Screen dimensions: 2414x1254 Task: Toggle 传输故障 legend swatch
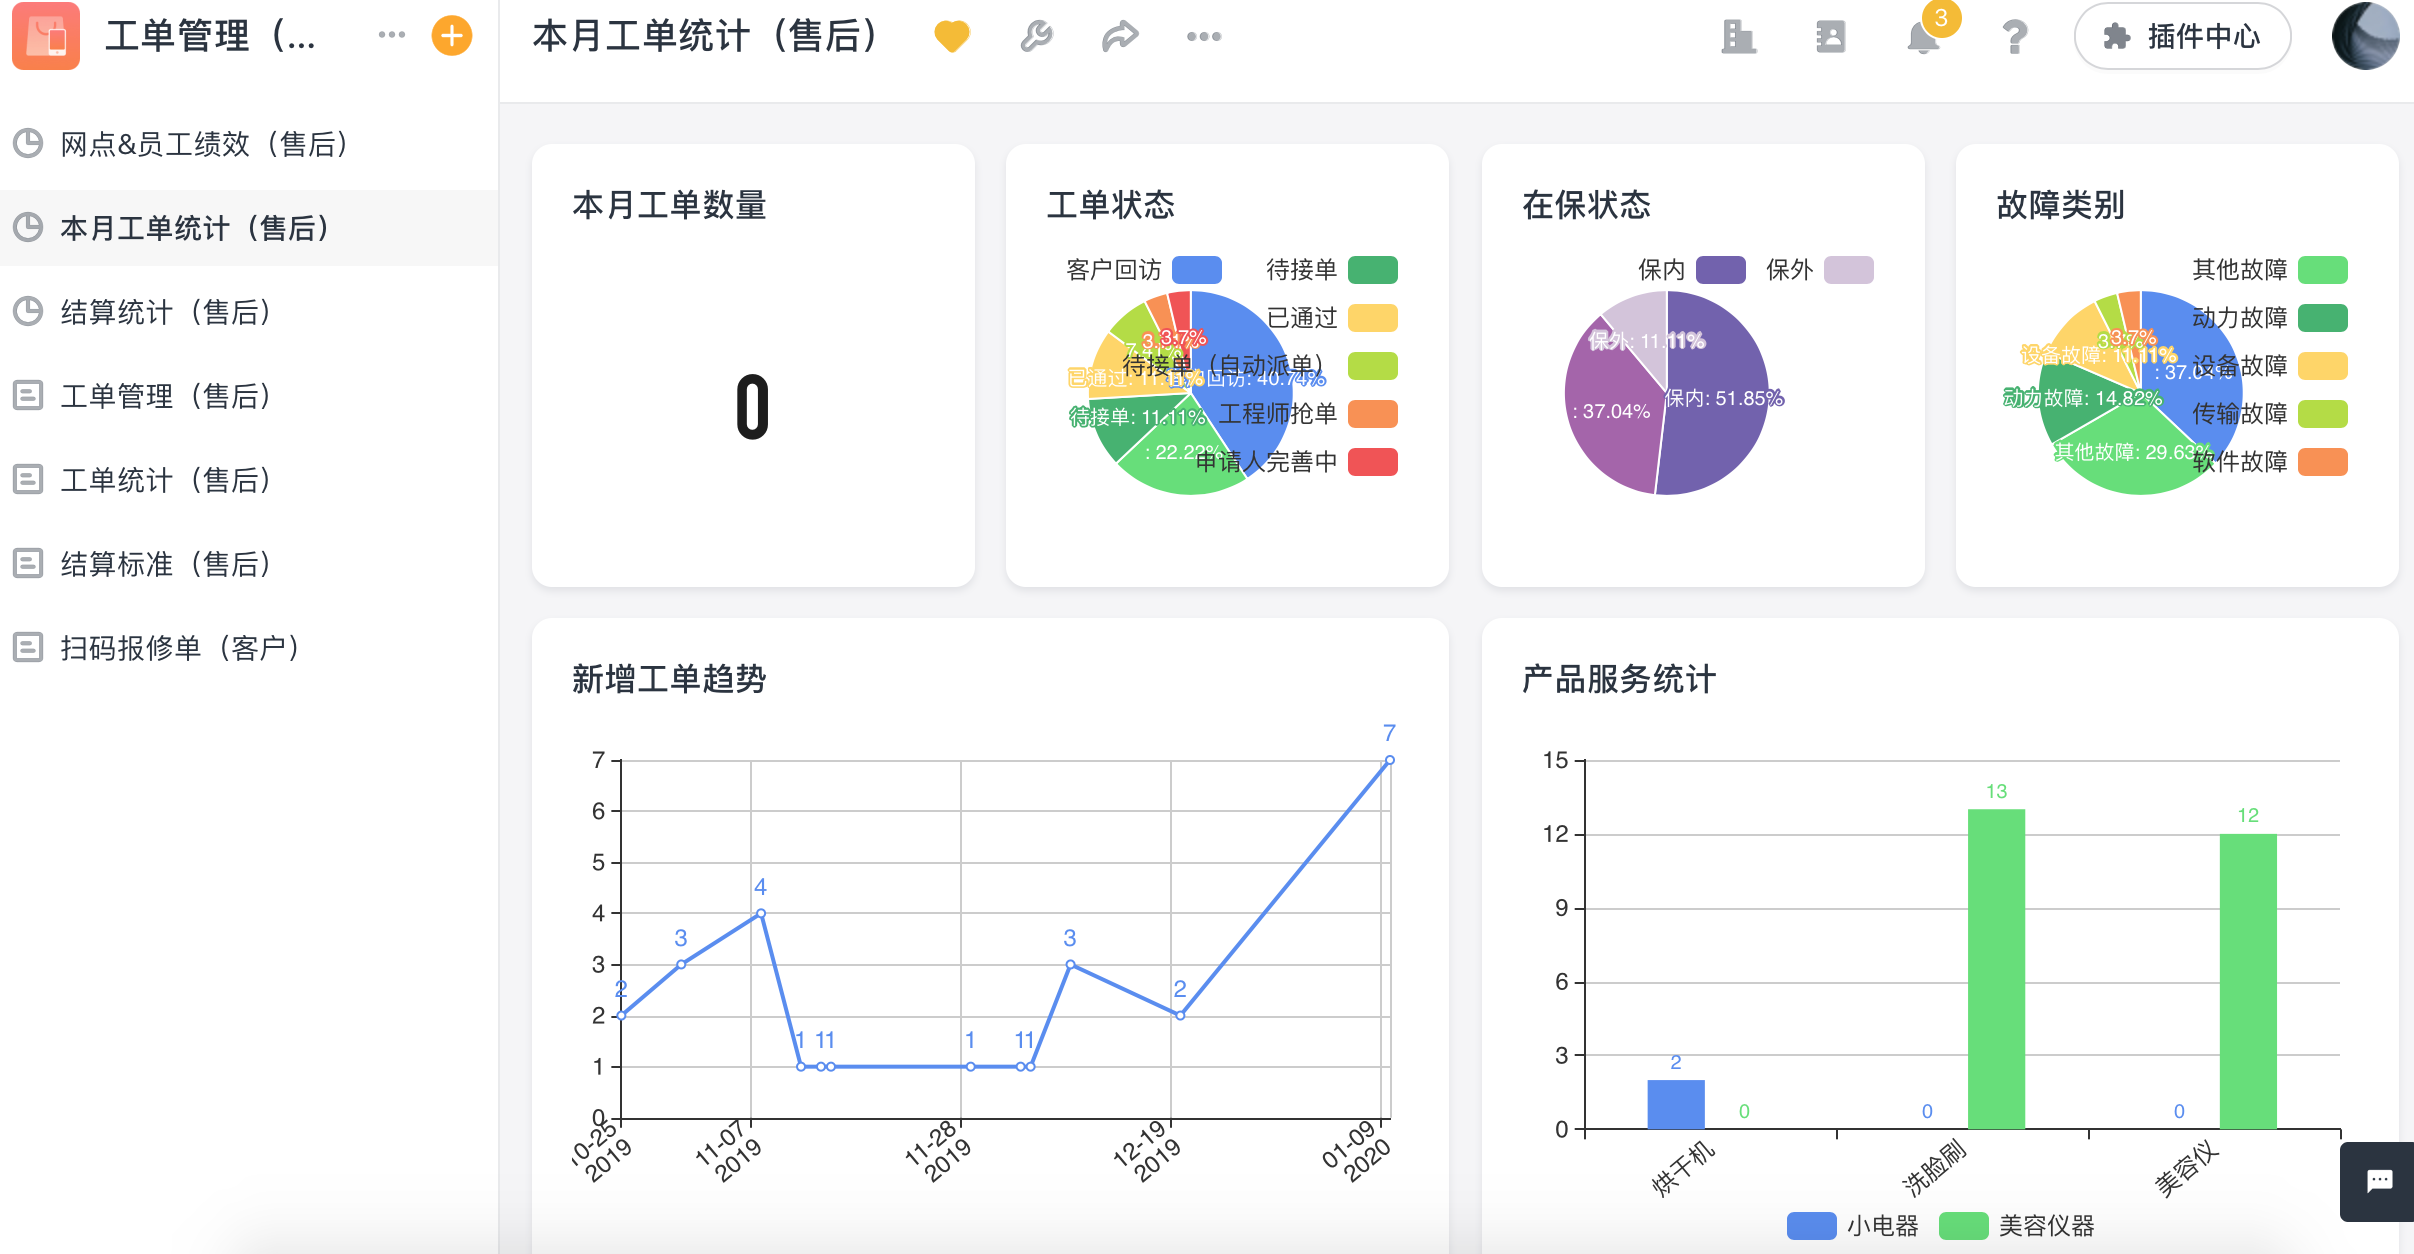coord(2323,414)
